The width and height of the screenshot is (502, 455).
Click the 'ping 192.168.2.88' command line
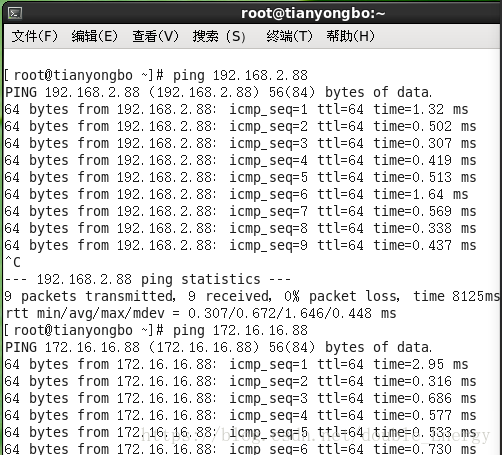click(x=156, y=75)
